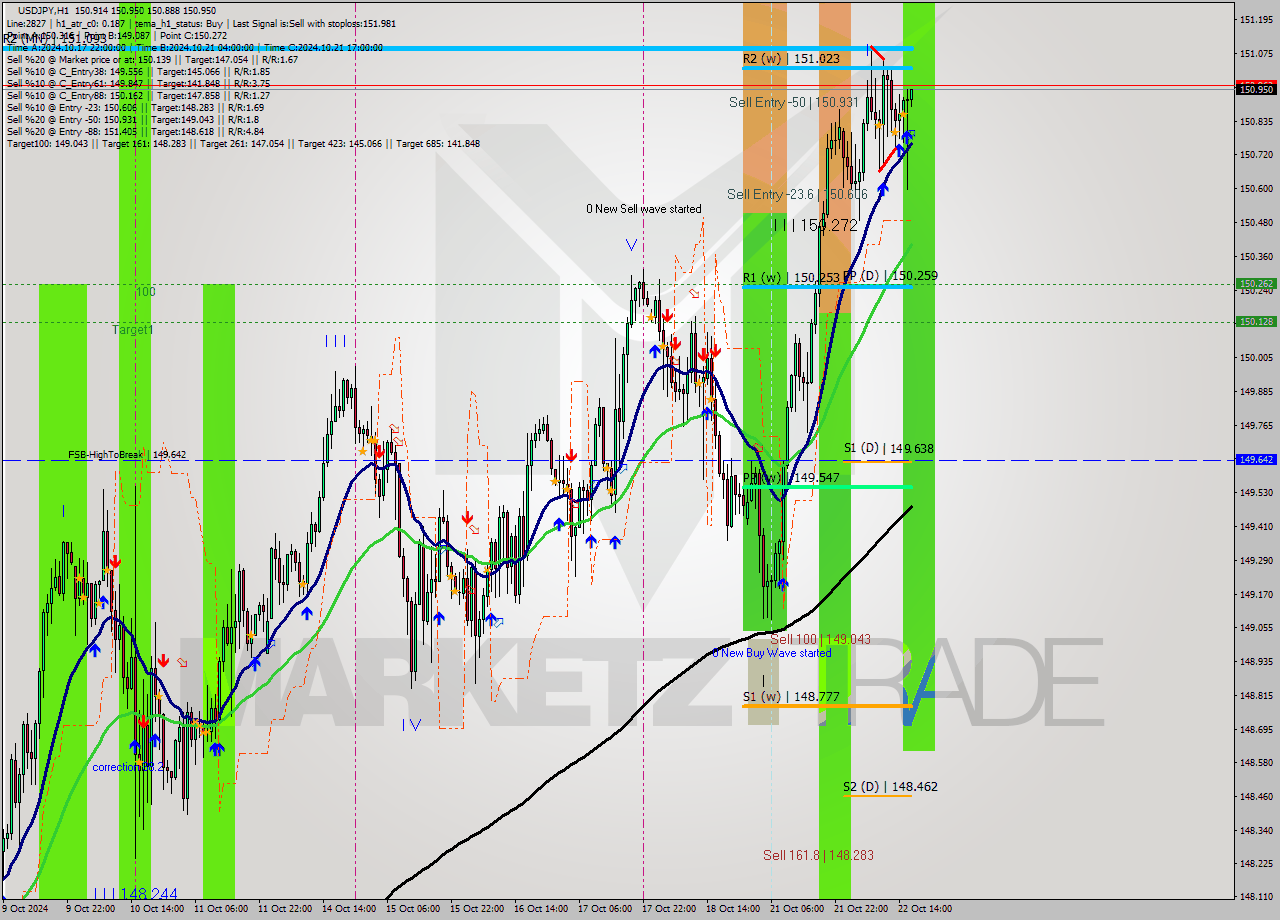Click the '22 Oct 14:00' time axis label
The image size is (1280, 920).
tap(925, 909)
